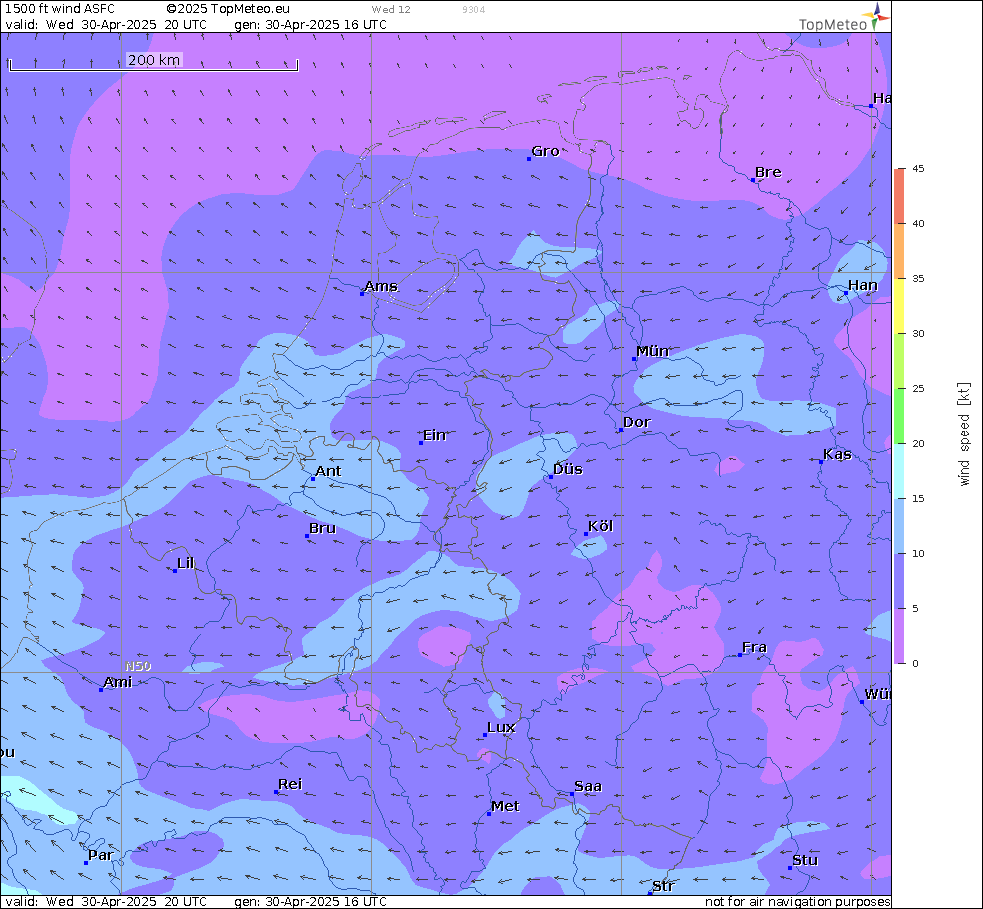Click the "Ein" city label
This screenshot has width=983, height=909.
[434, 435]
